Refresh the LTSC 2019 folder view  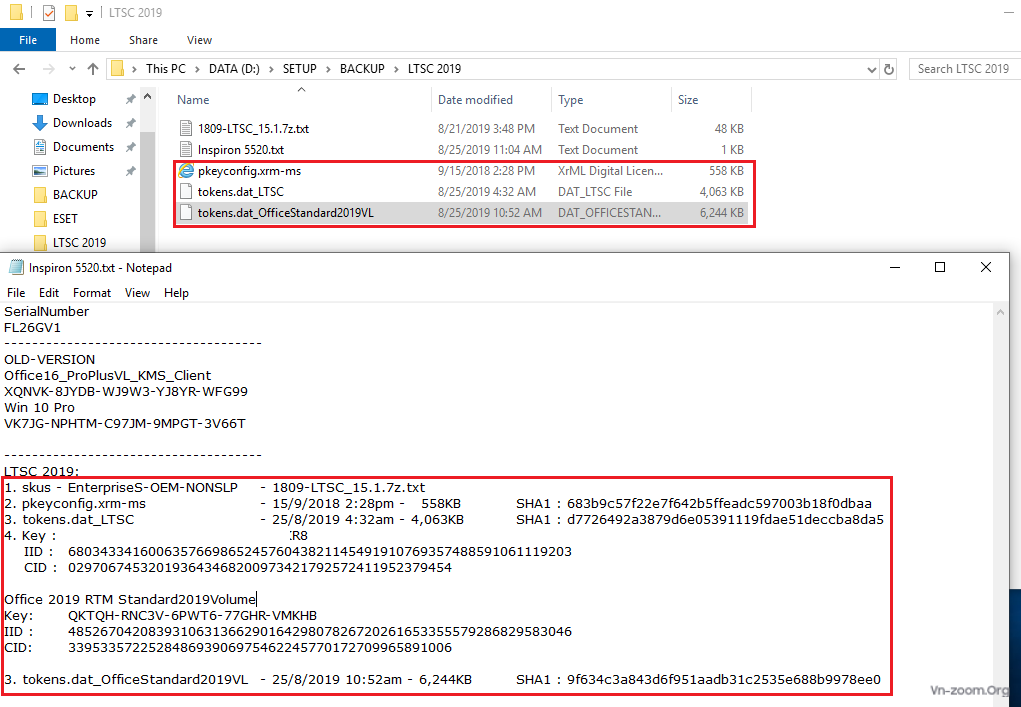click(x=889, y=69)
